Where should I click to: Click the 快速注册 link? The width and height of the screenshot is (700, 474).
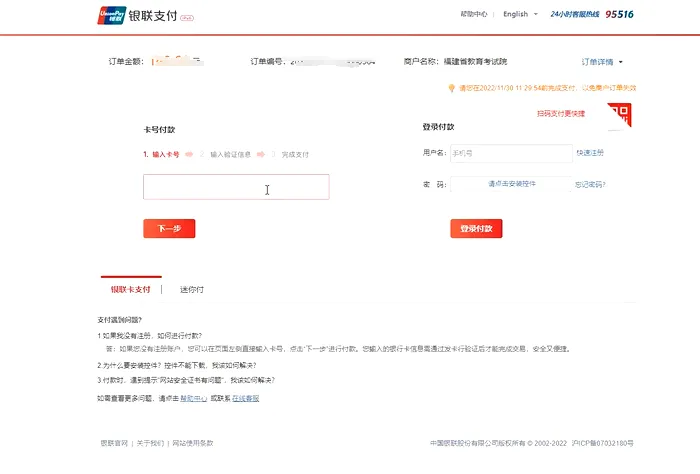(x=590, y=153)
